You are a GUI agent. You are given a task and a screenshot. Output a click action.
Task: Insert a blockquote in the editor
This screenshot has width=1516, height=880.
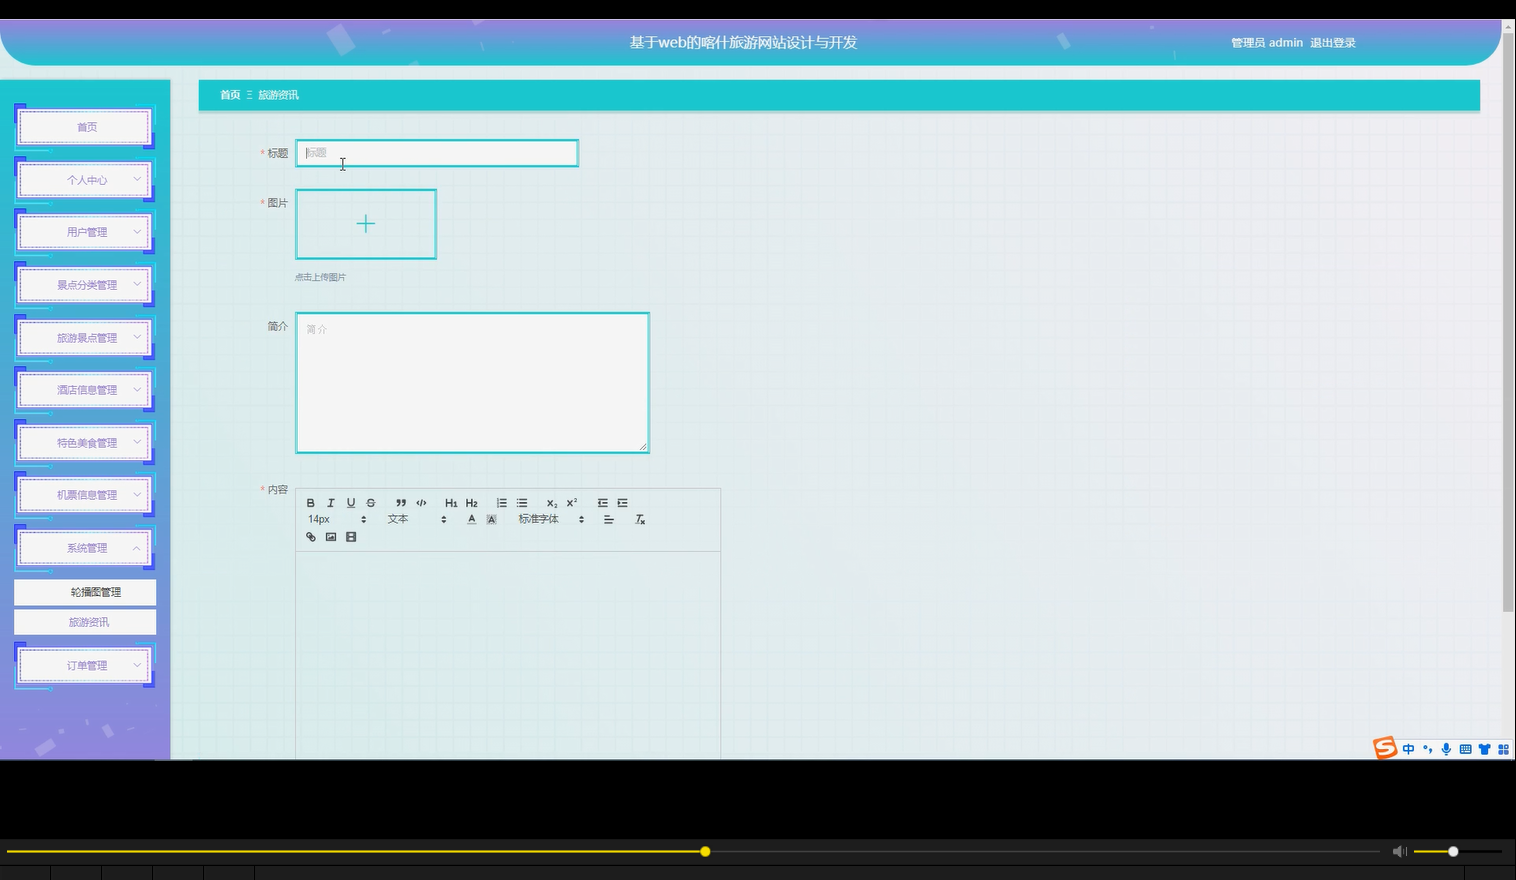point(401,503)
